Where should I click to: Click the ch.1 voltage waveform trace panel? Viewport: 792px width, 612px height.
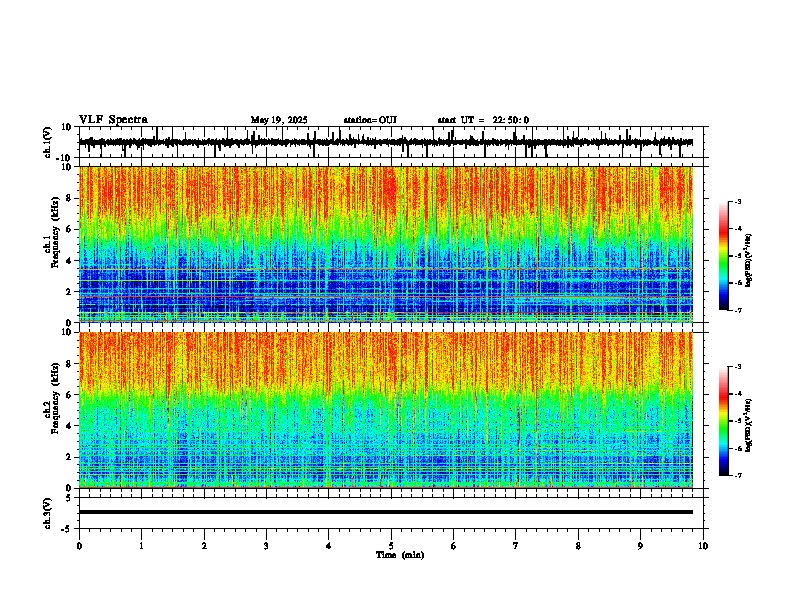click(391, 142)
